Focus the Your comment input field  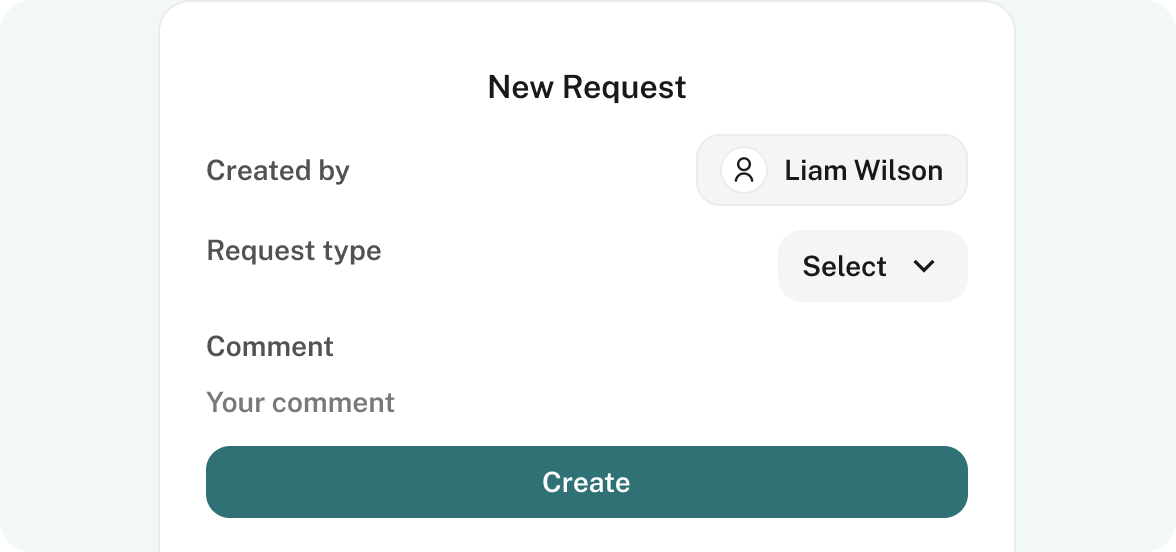pyautogui.click(x=586, y=403)
